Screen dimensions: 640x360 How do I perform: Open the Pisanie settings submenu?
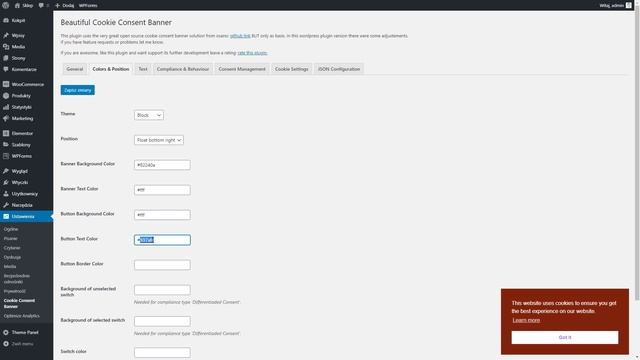click(x=11, y=238)
